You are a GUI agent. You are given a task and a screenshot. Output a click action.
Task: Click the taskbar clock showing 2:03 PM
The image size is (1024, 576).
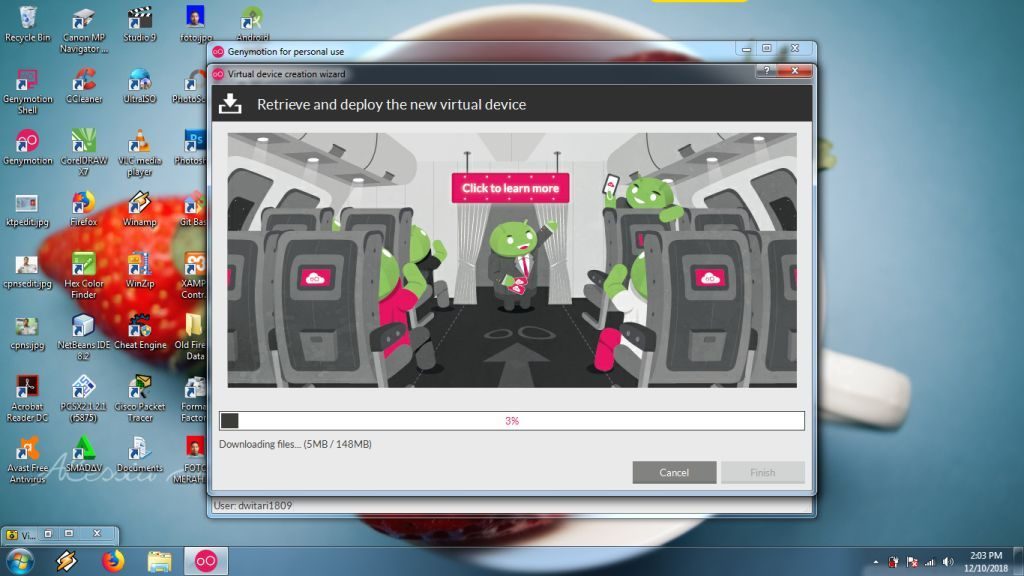(x=985, y=562)
